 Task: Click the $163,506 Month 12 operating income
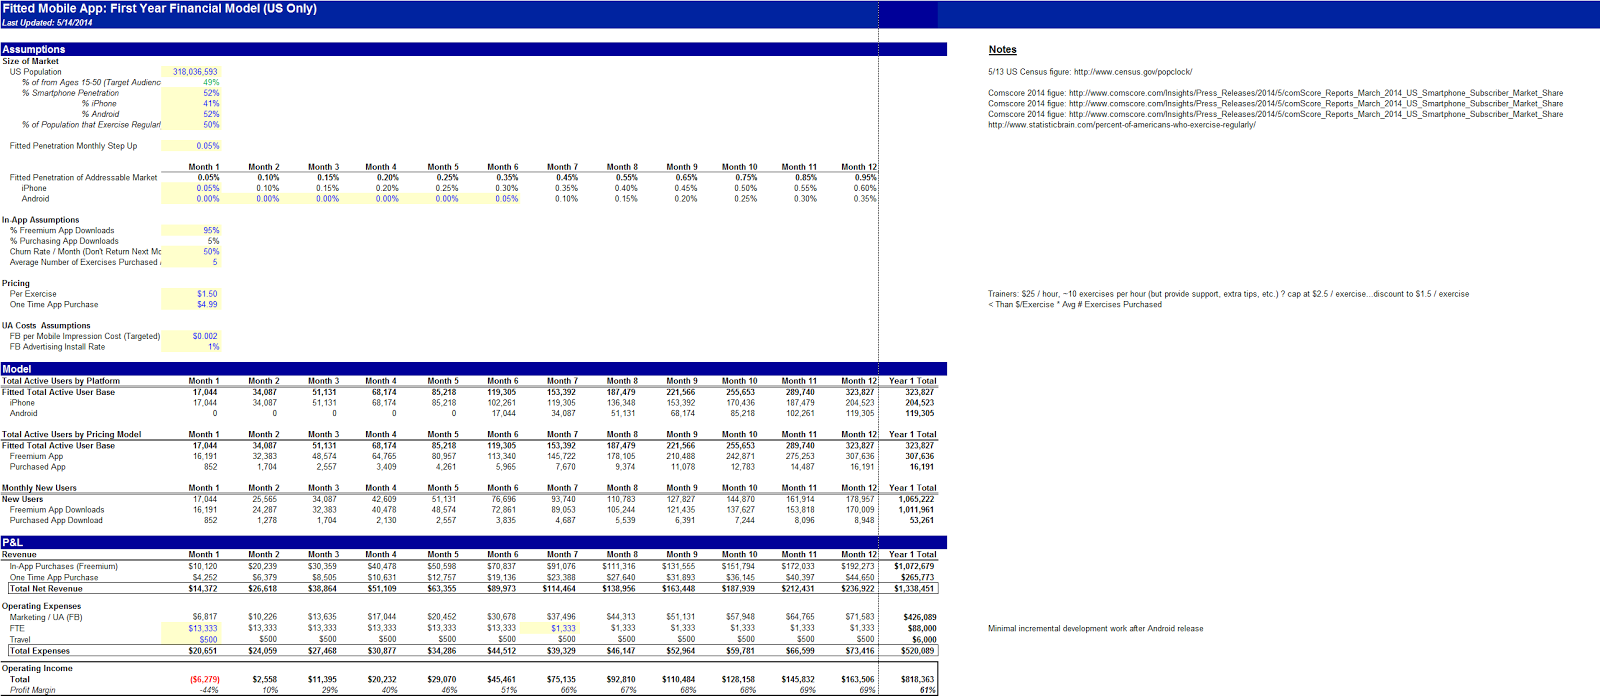pyautogui.click(x=858, y=679)
